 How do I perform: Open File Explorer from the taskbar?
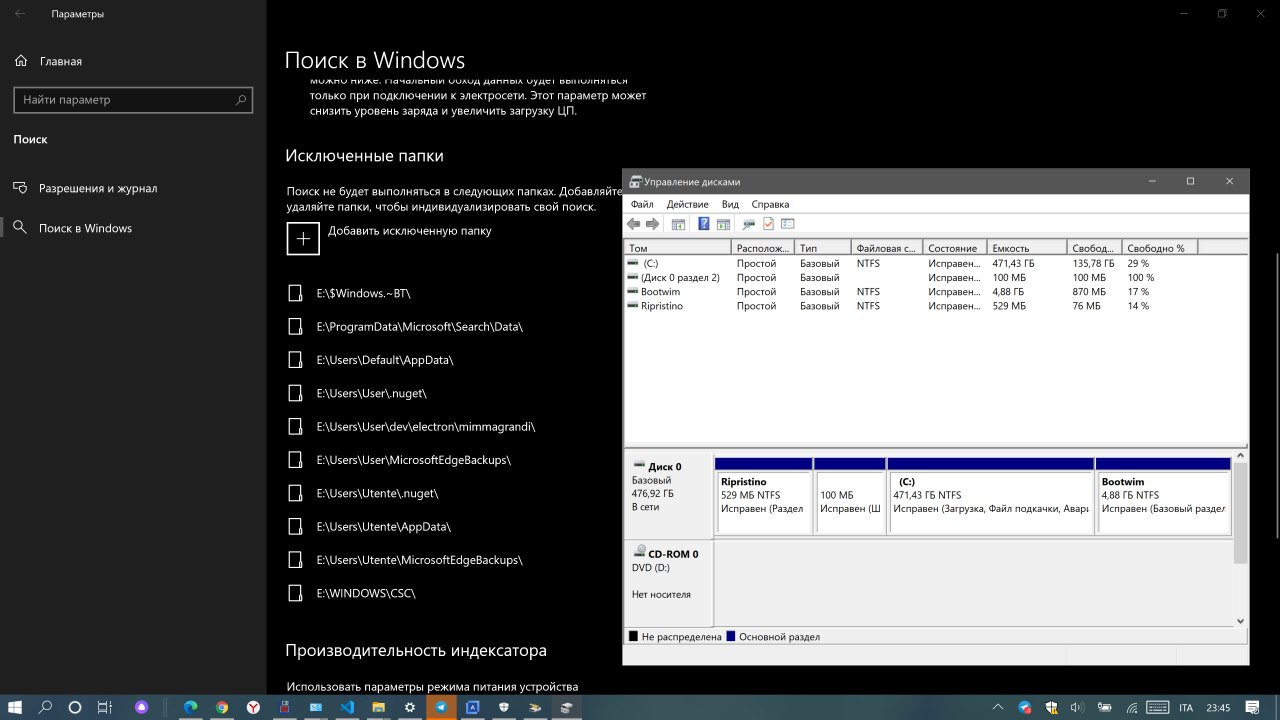coord(378,707)
